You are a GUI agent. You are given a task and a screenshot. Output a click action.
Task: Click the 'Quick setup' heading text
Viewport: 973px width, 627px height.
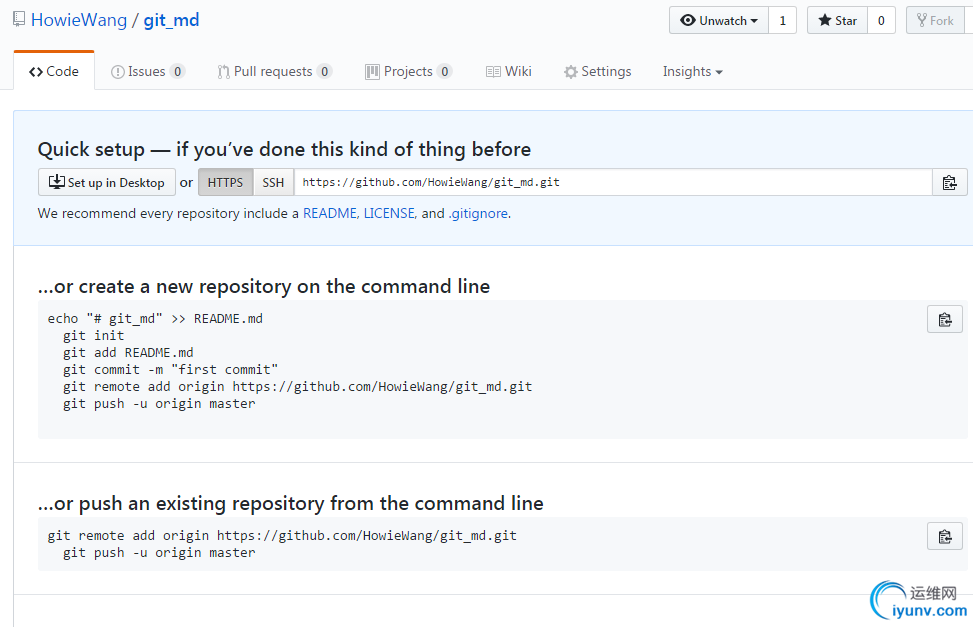tap(284, 150)
